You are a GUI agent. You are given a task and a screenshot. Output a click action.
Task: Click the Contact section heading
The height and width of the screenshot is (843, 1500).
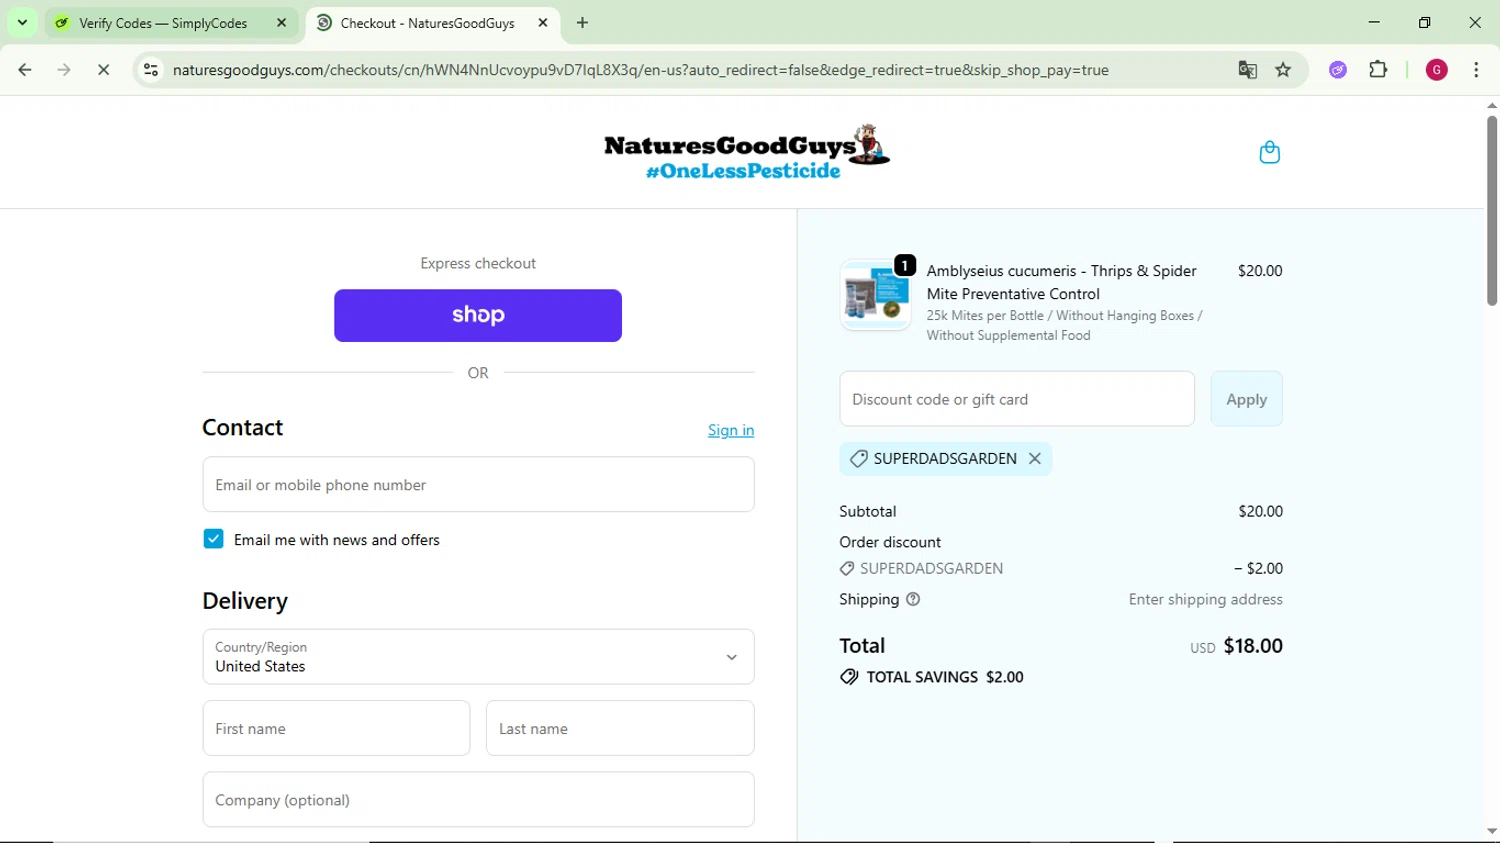click(243, 428)
